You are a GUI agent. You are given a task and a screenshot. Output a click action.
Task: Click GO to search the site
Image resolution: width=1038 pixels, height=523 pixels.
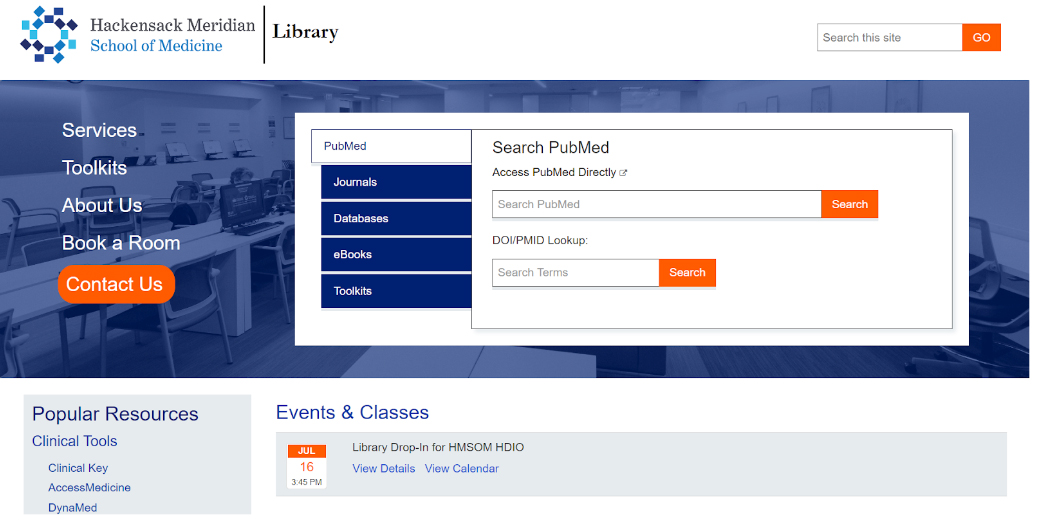click(981, 38)
